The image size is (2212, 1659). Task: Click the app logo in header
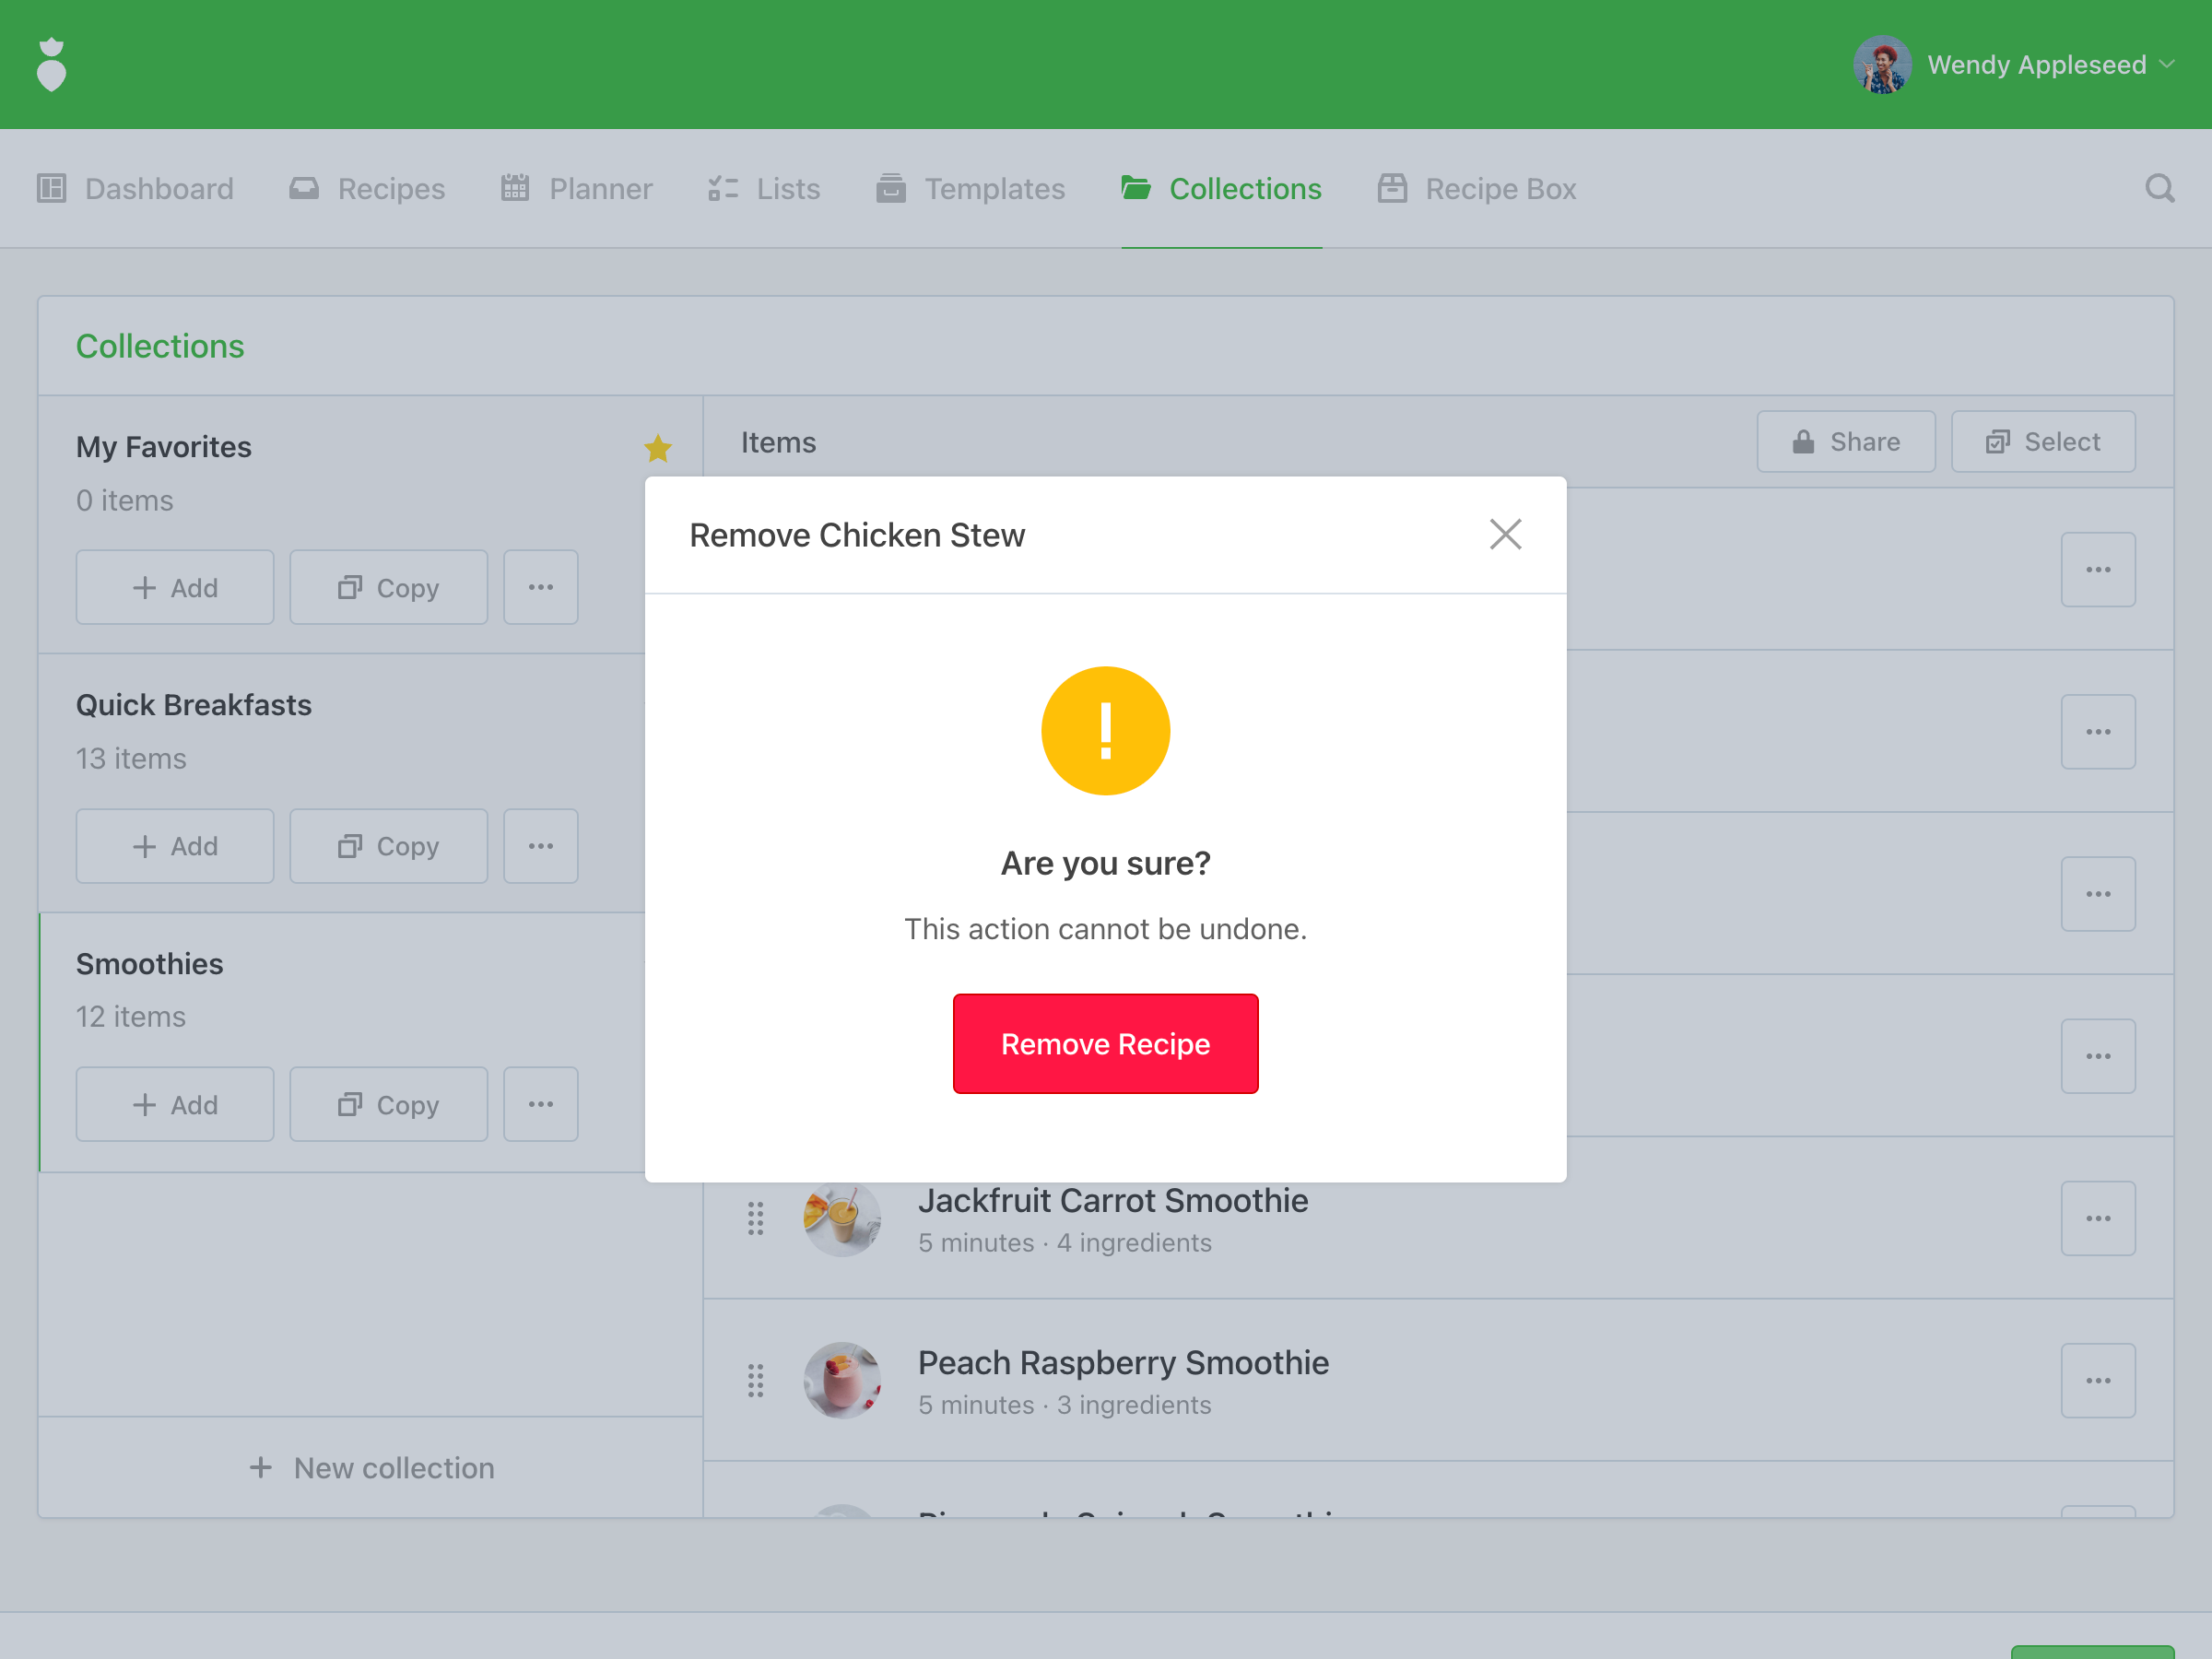[51, 65]
